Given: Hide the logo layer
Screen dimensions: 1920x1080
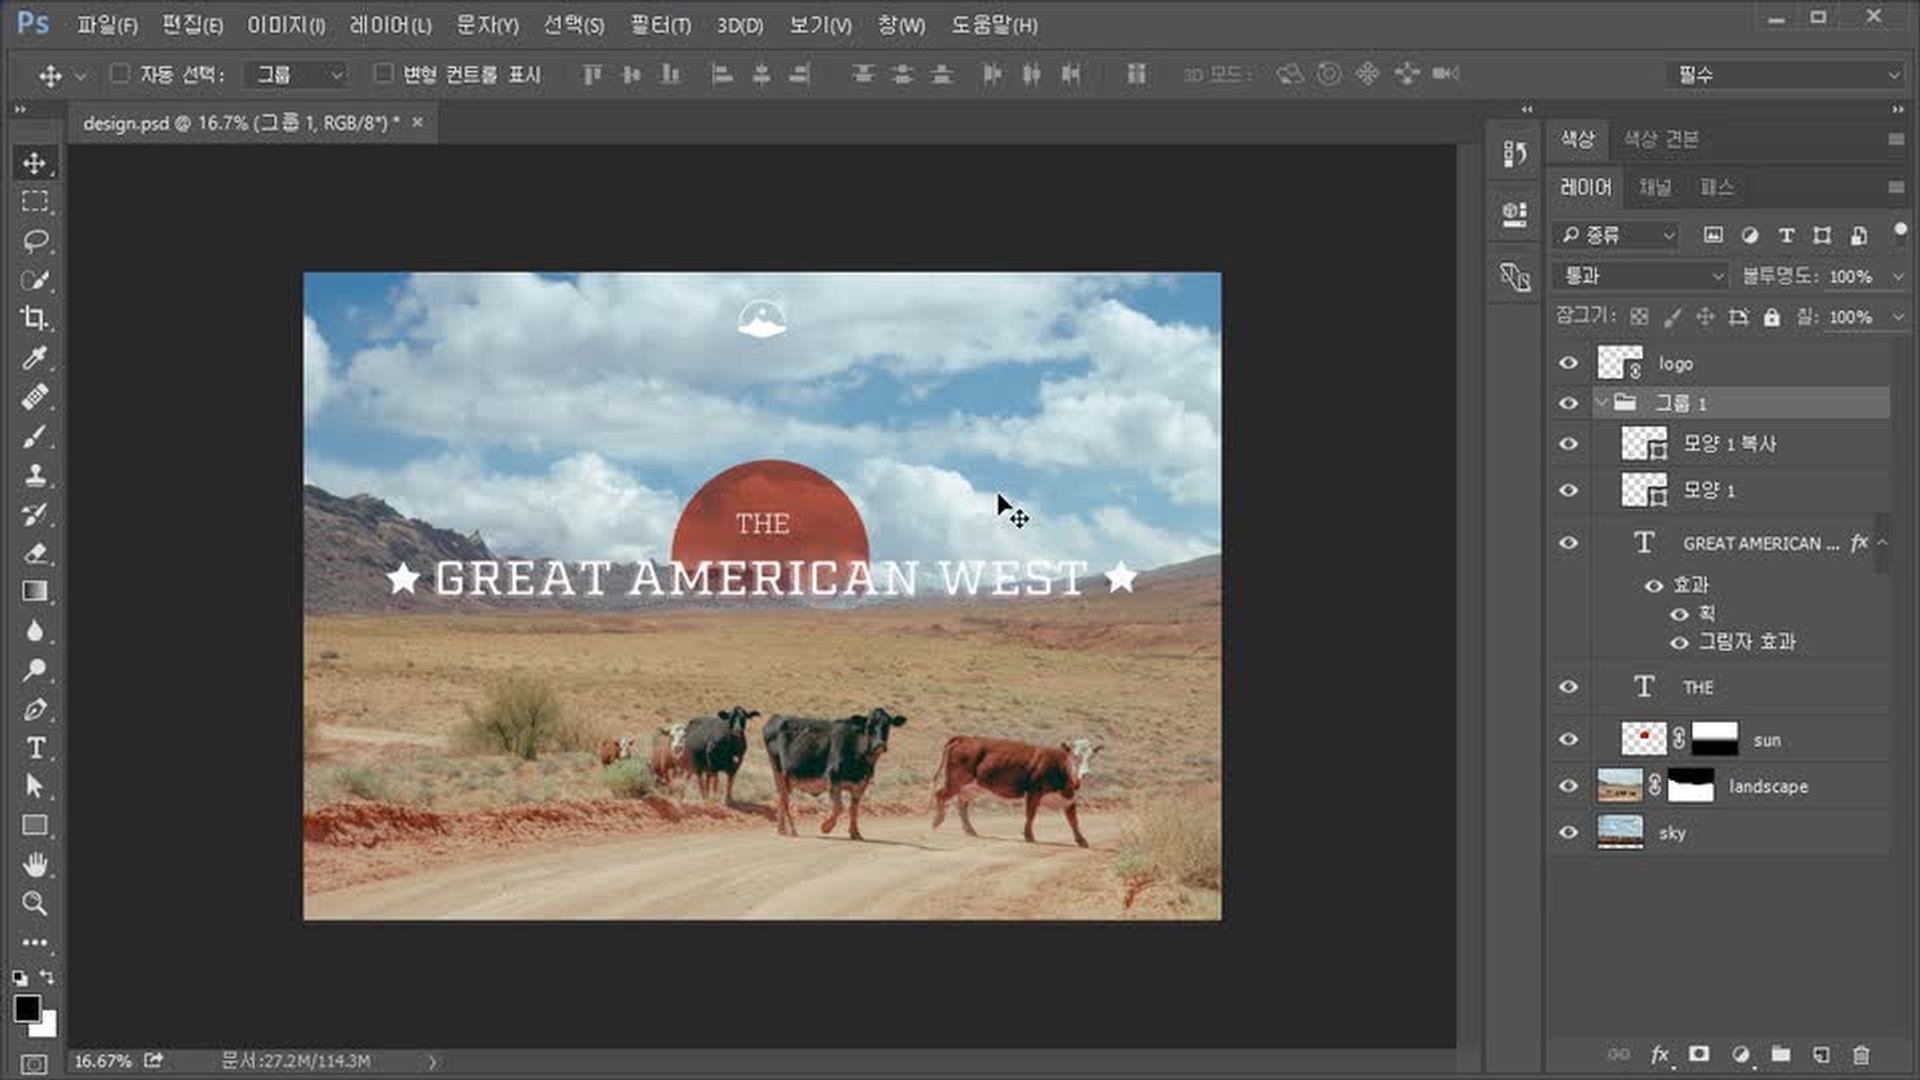Looking at the screenshot, I should coord(1568,363).
